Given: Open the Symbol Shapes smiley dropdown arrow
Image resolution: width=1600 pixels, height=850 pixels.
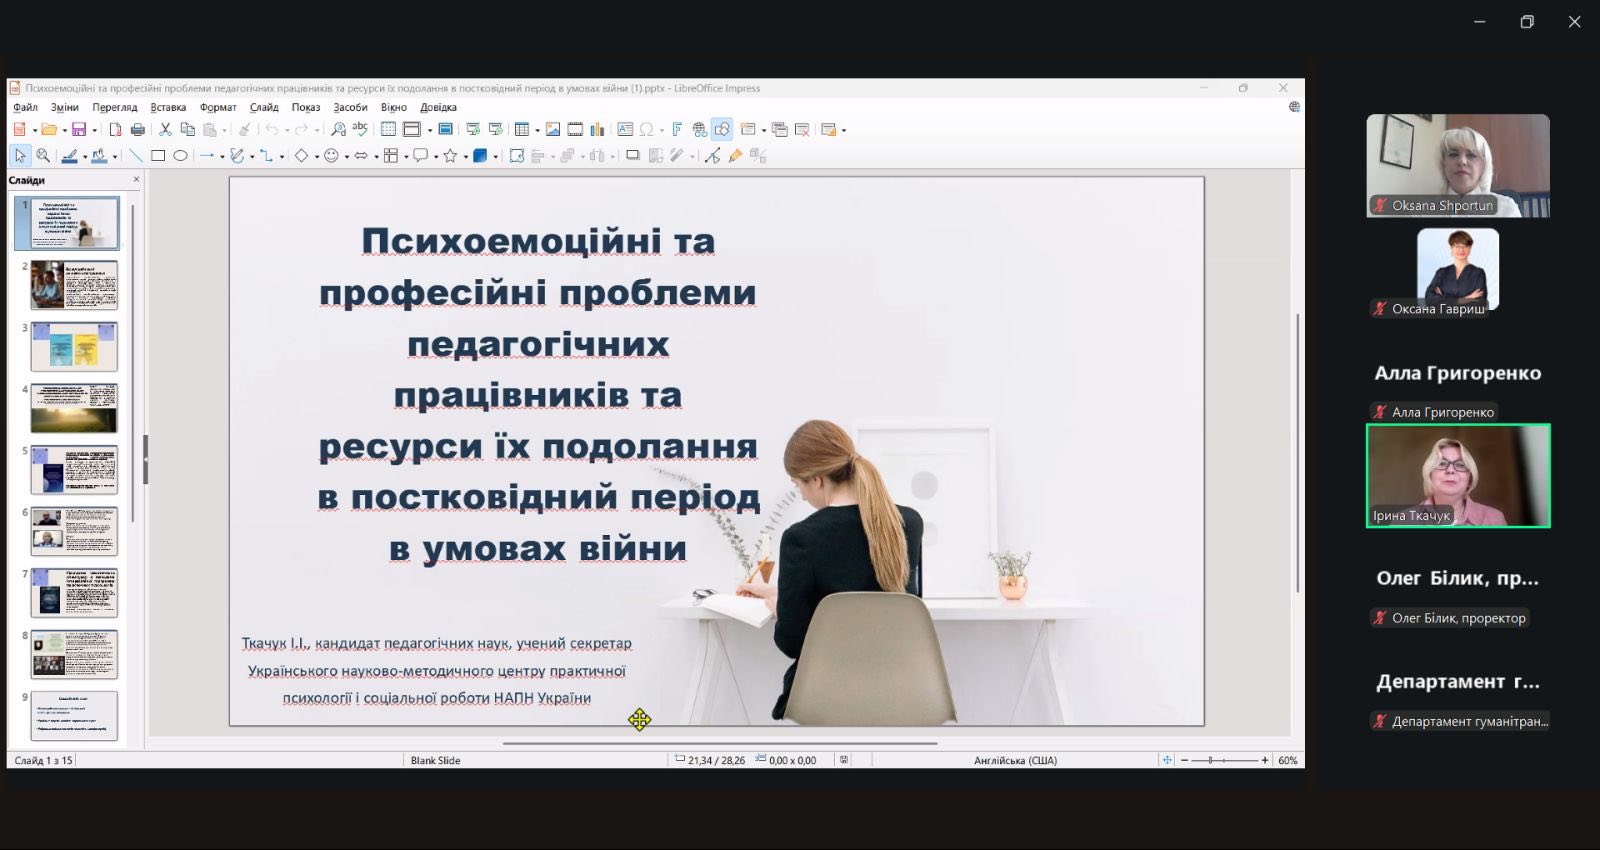Looking at the screenshot, I should point(347,157).
